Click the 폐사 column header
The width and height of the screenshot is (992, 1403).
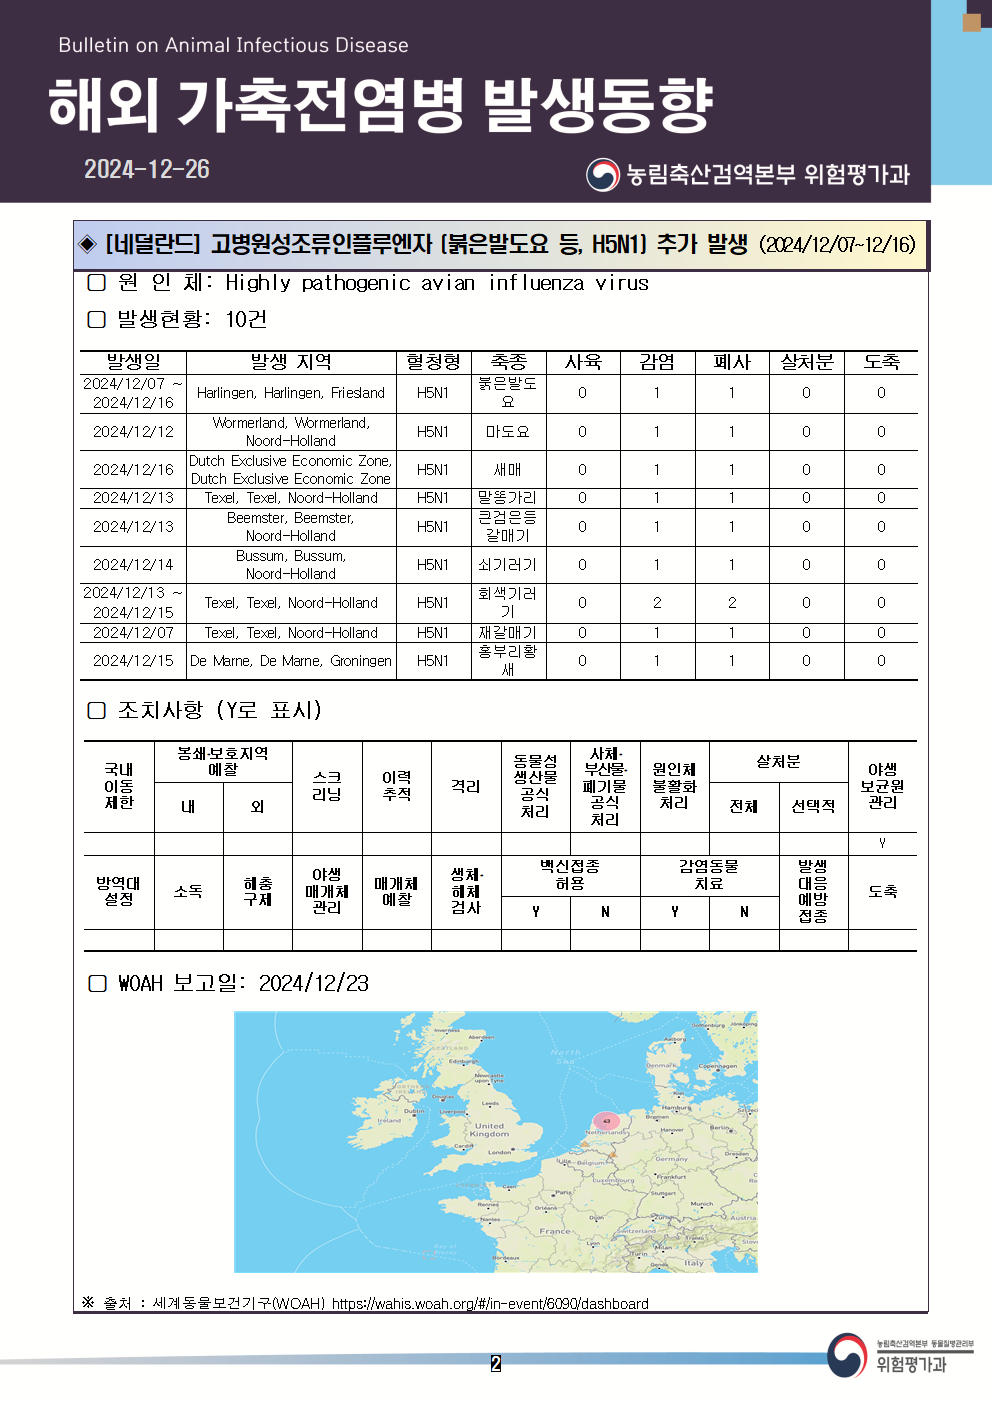pos(732,362)
